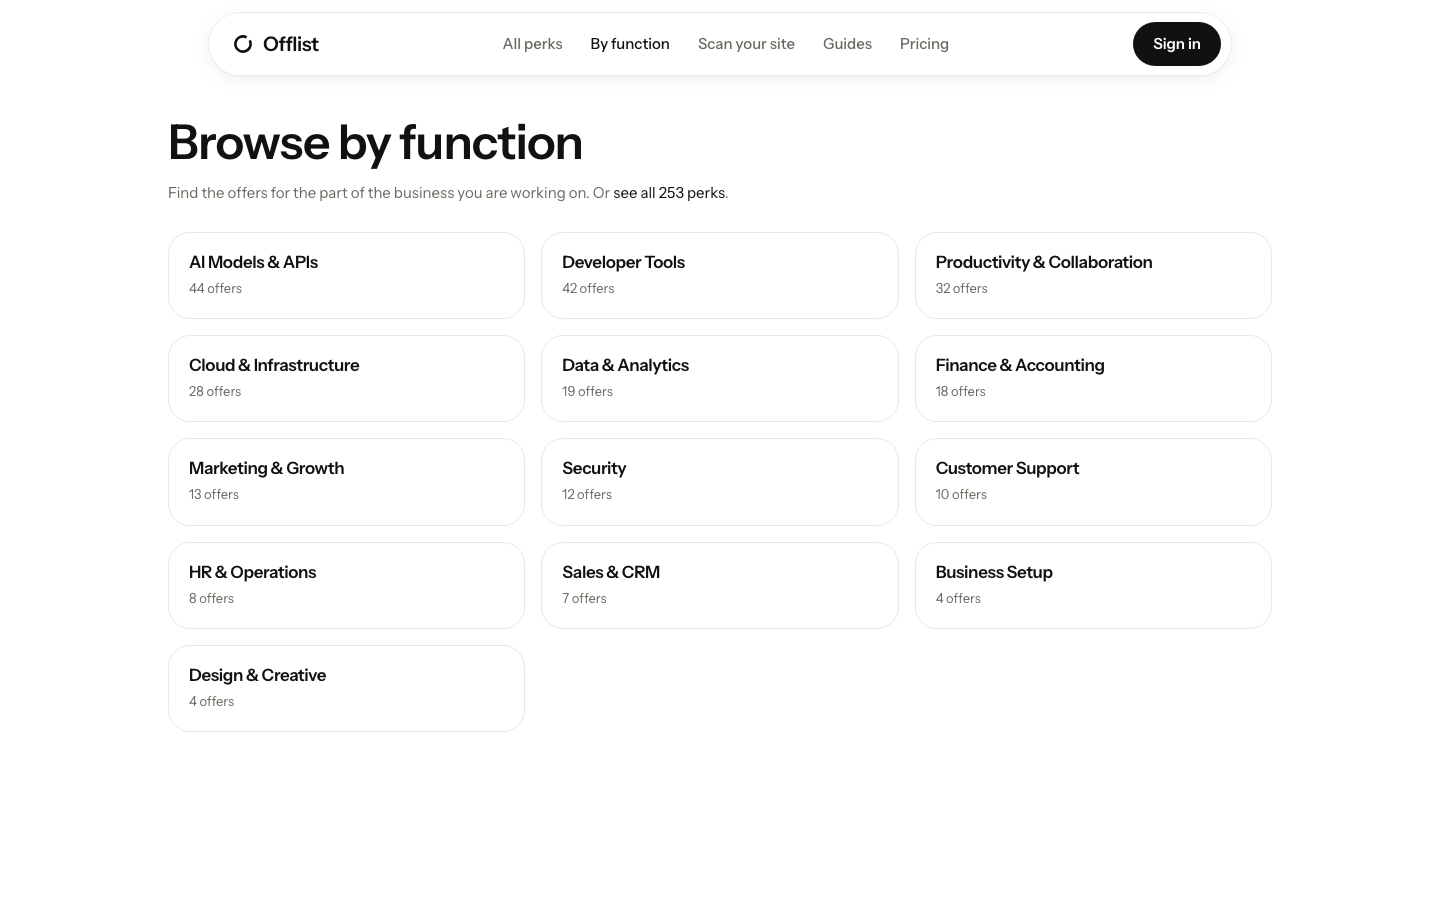Browse Data & Analytics offers
The image size is (1440, 900).
pyautogui.click(x=720, y=379)
